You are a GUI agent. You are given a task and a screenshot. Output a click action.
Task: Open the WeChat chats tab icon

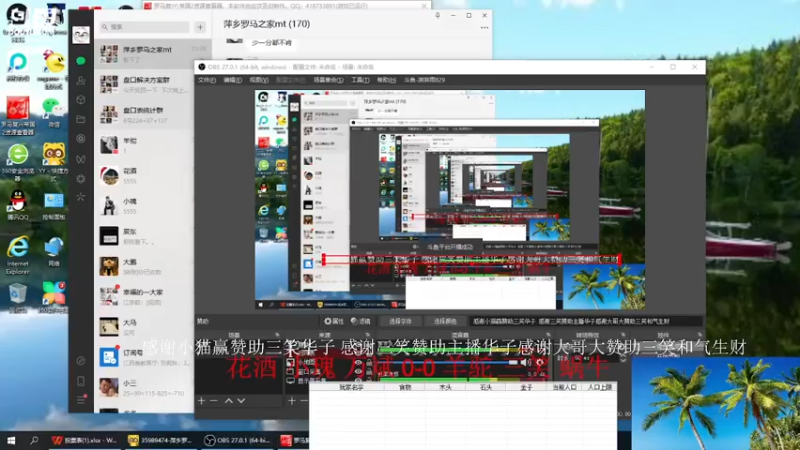pyautogui.click(x=81, y=61)
